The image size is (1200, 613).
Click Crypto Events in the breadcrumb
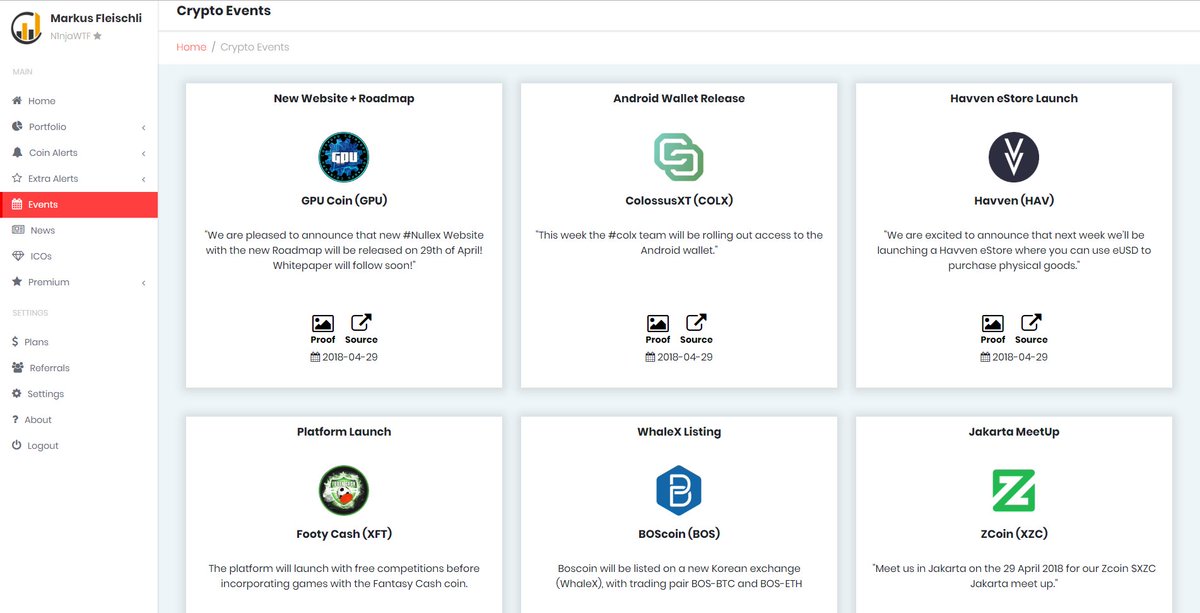point(255,47)
